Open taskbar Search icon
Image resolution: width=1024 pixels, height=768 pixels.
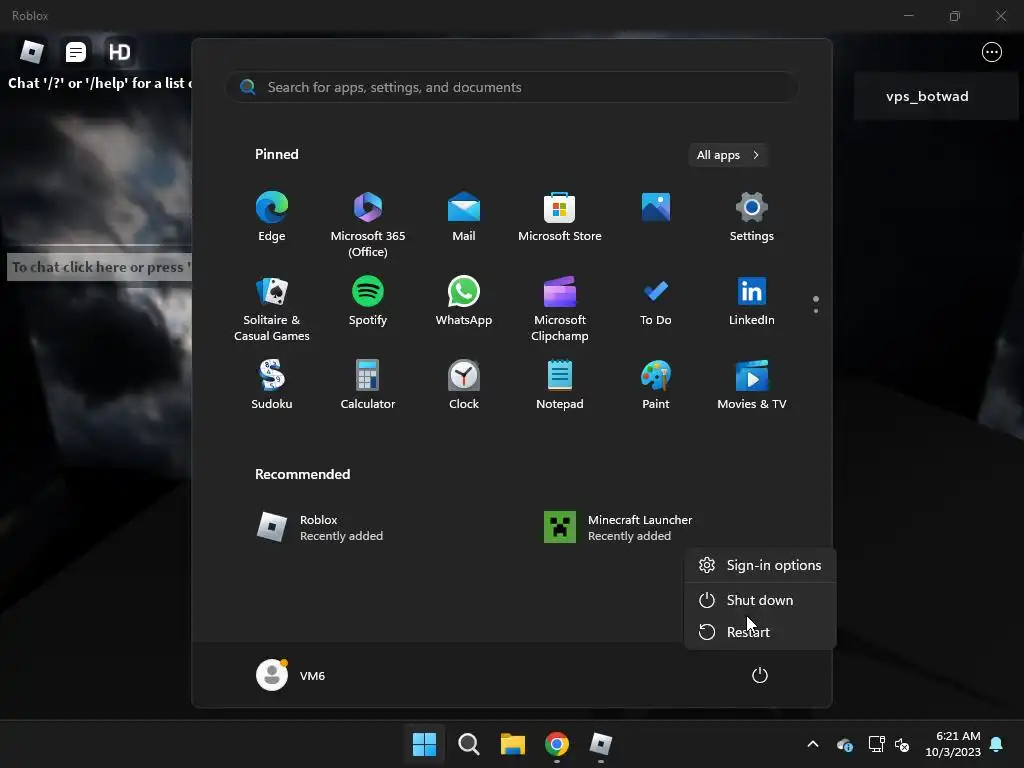[x=468, y=744]
